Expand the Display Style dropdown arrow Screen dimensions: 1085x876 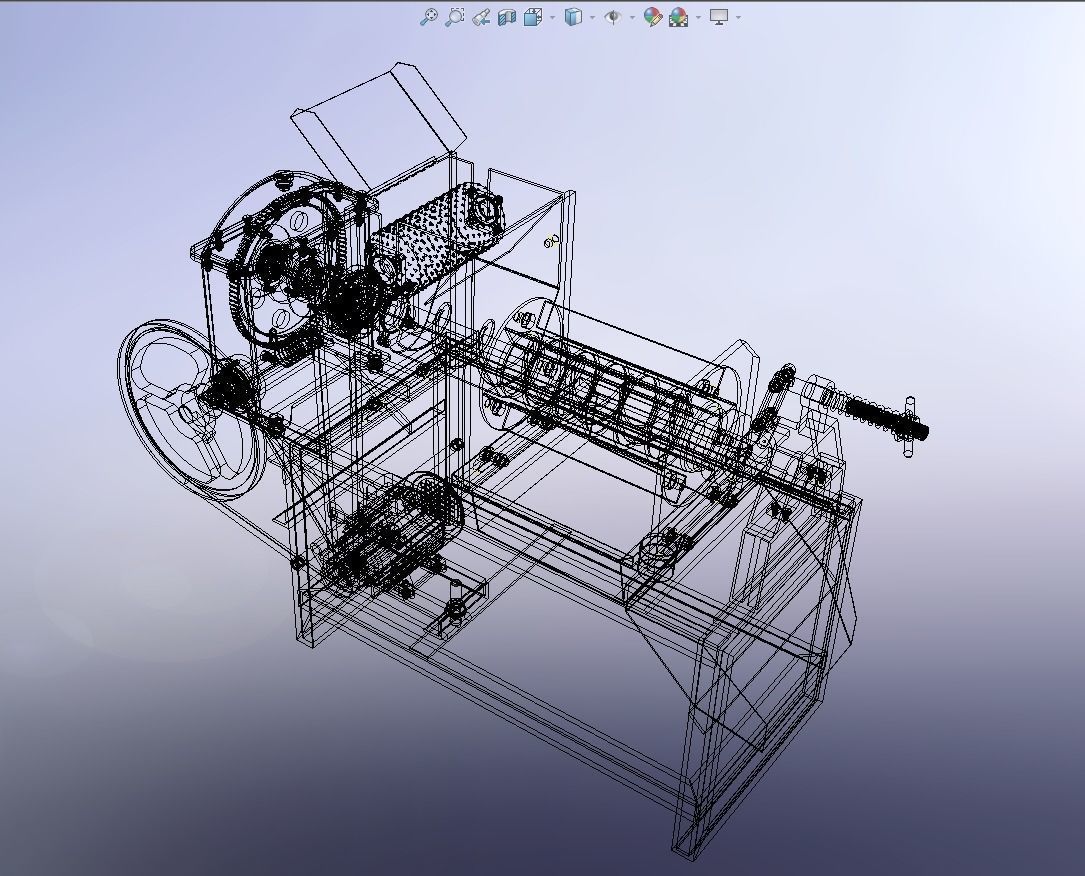point(592,17)
